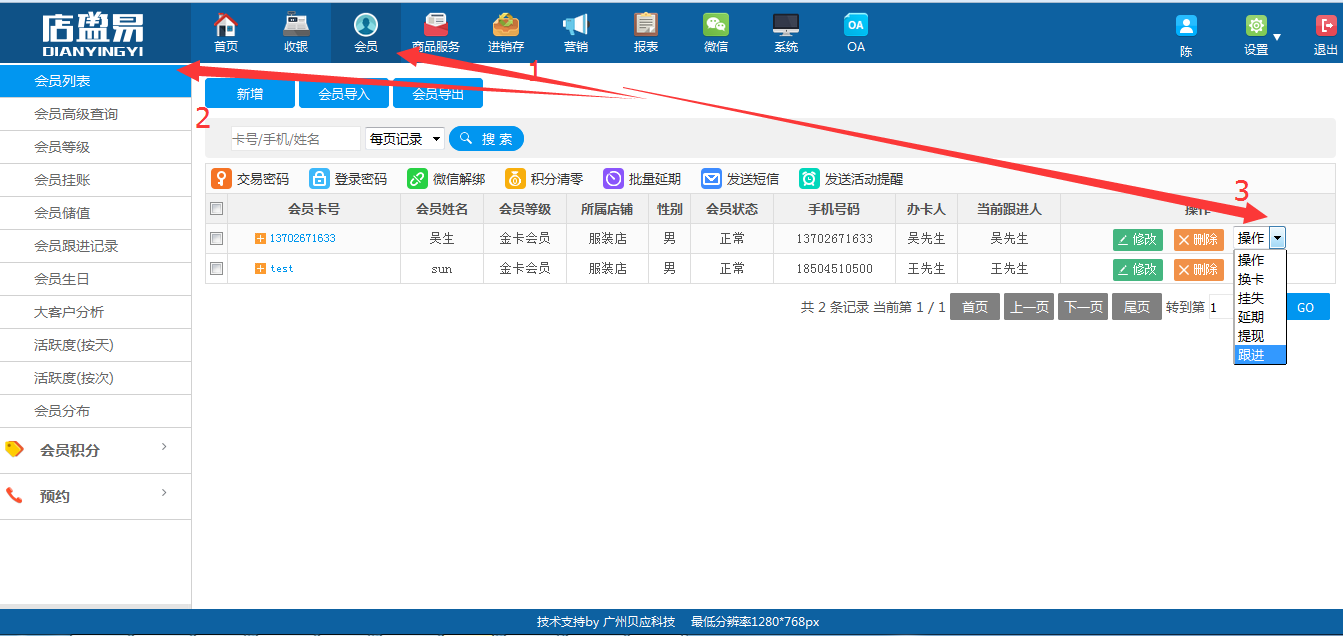
Task: Click the 会员导出 export button
Action: [x=438, y=94]
